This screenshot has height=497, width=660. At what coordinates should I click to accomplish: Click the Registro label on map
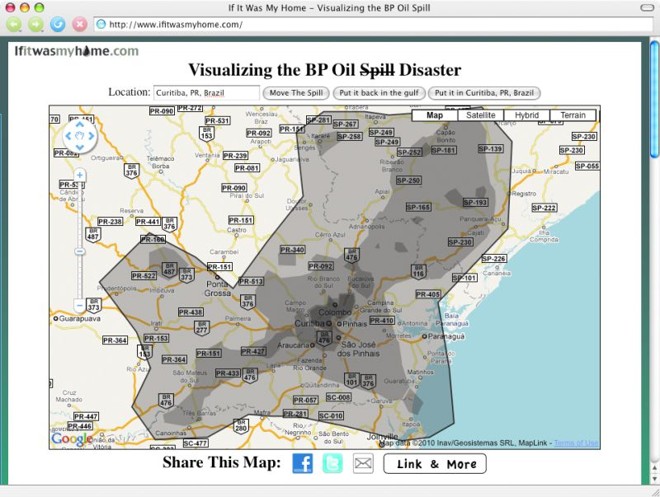pos(524,194)
